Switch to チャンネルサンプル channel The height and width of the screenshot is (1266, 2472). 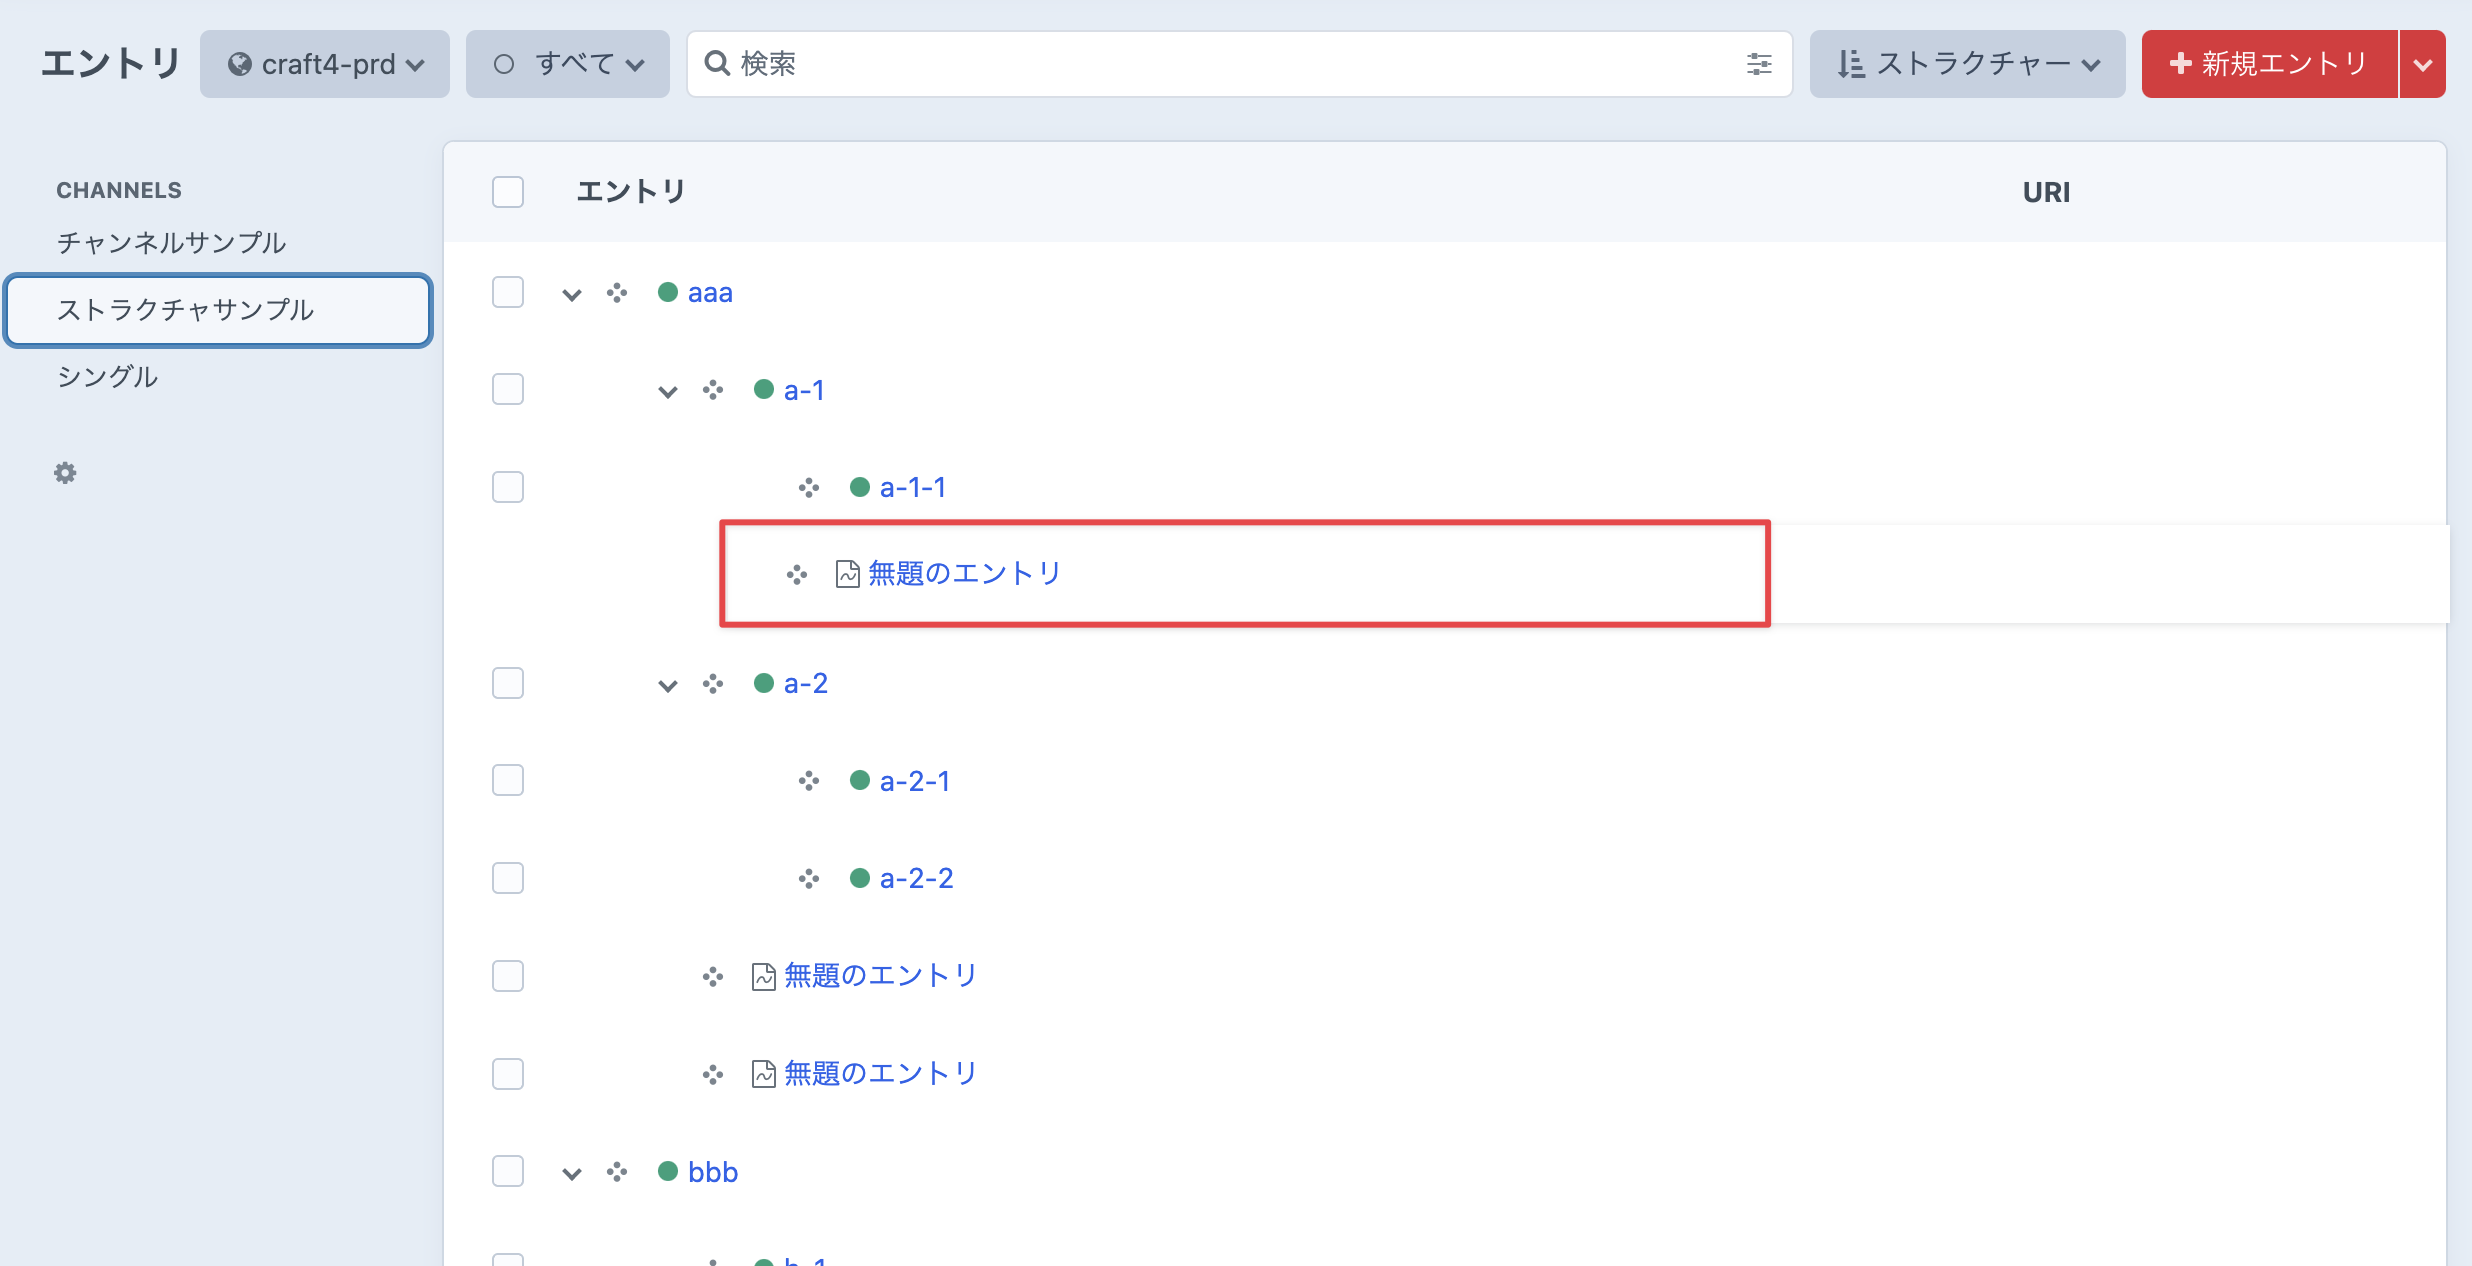171,242
